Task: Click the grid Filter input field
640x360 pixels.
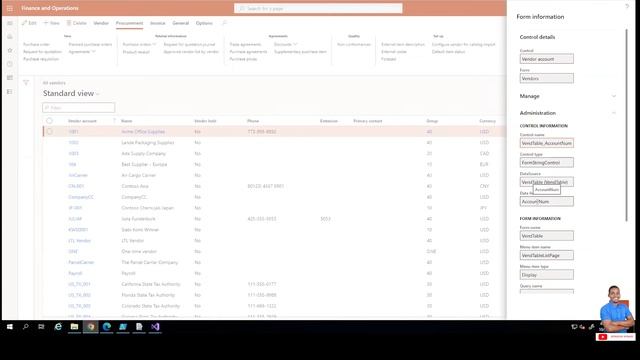Action: 79,108
